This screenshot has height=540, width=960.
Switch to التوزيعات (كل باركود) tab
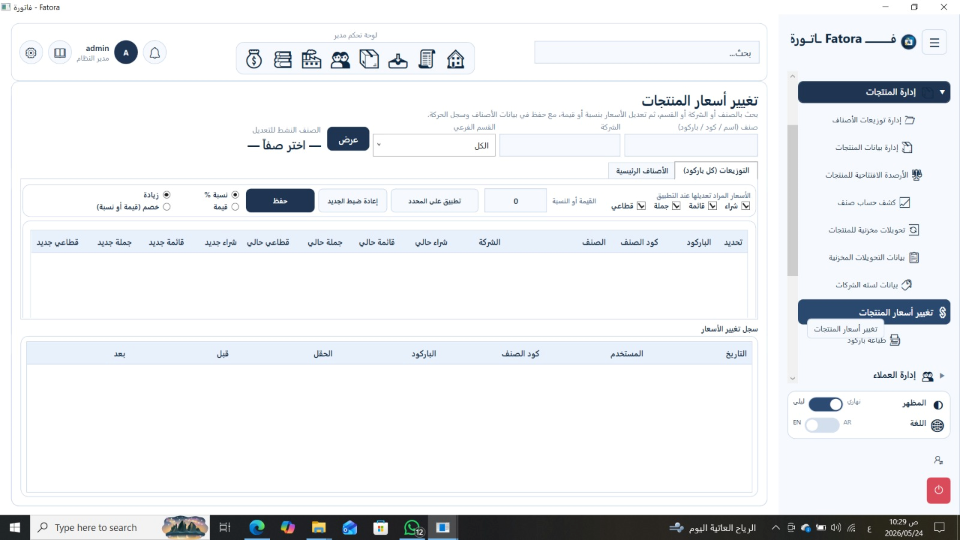click(x=716, y=171)
